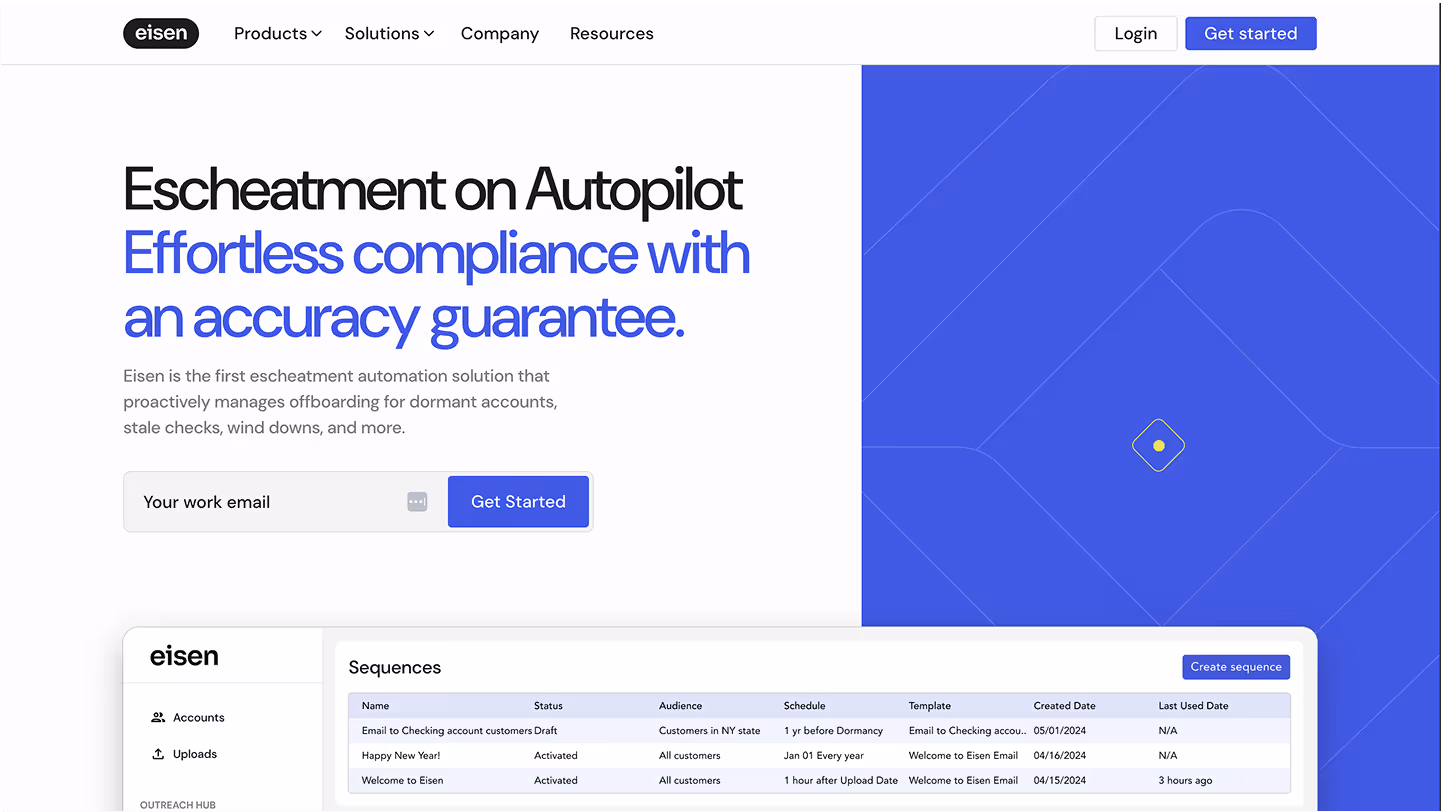Click the Template column header
Screen dimensions: 1441x812
point(930,706)
